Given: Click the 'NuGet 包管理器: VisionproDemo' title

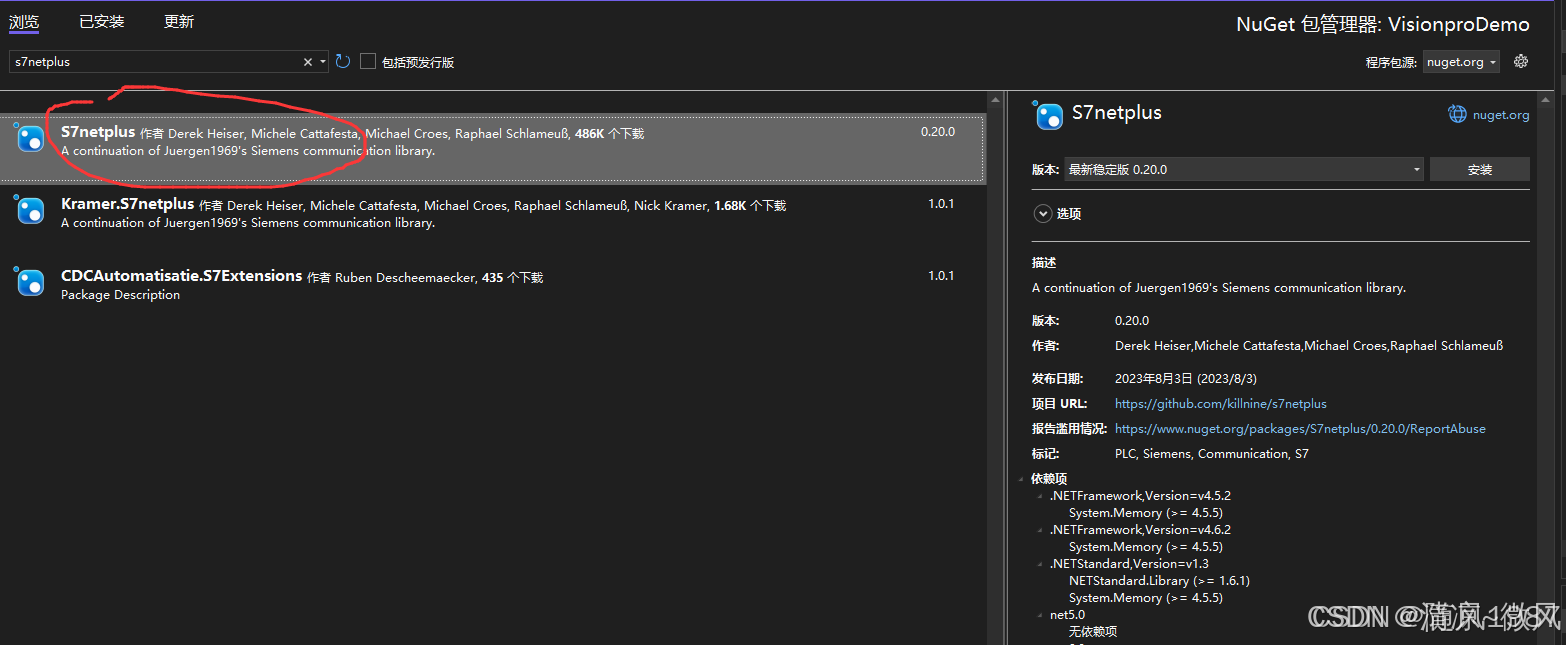Looking at the screenshot, I should 1383,25.
